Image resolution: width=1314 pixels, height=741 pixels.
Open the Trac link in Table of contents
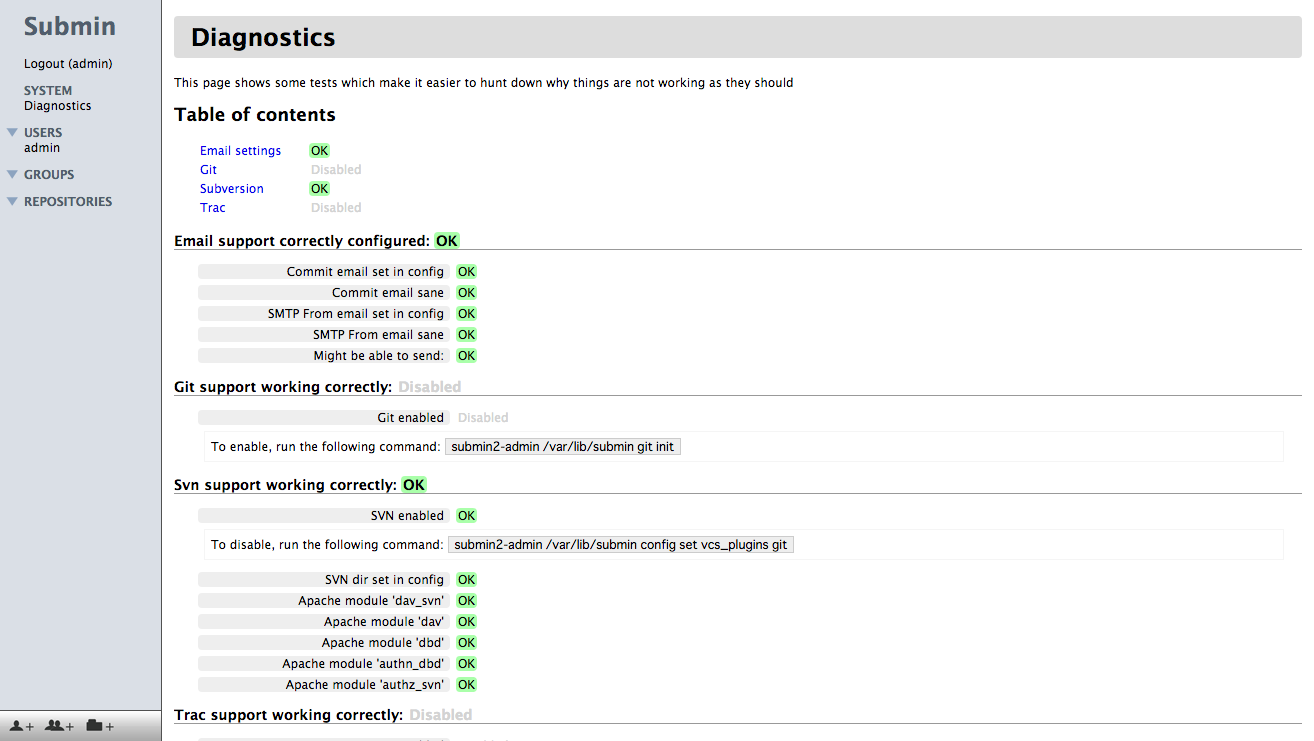(x=212, y=207)
